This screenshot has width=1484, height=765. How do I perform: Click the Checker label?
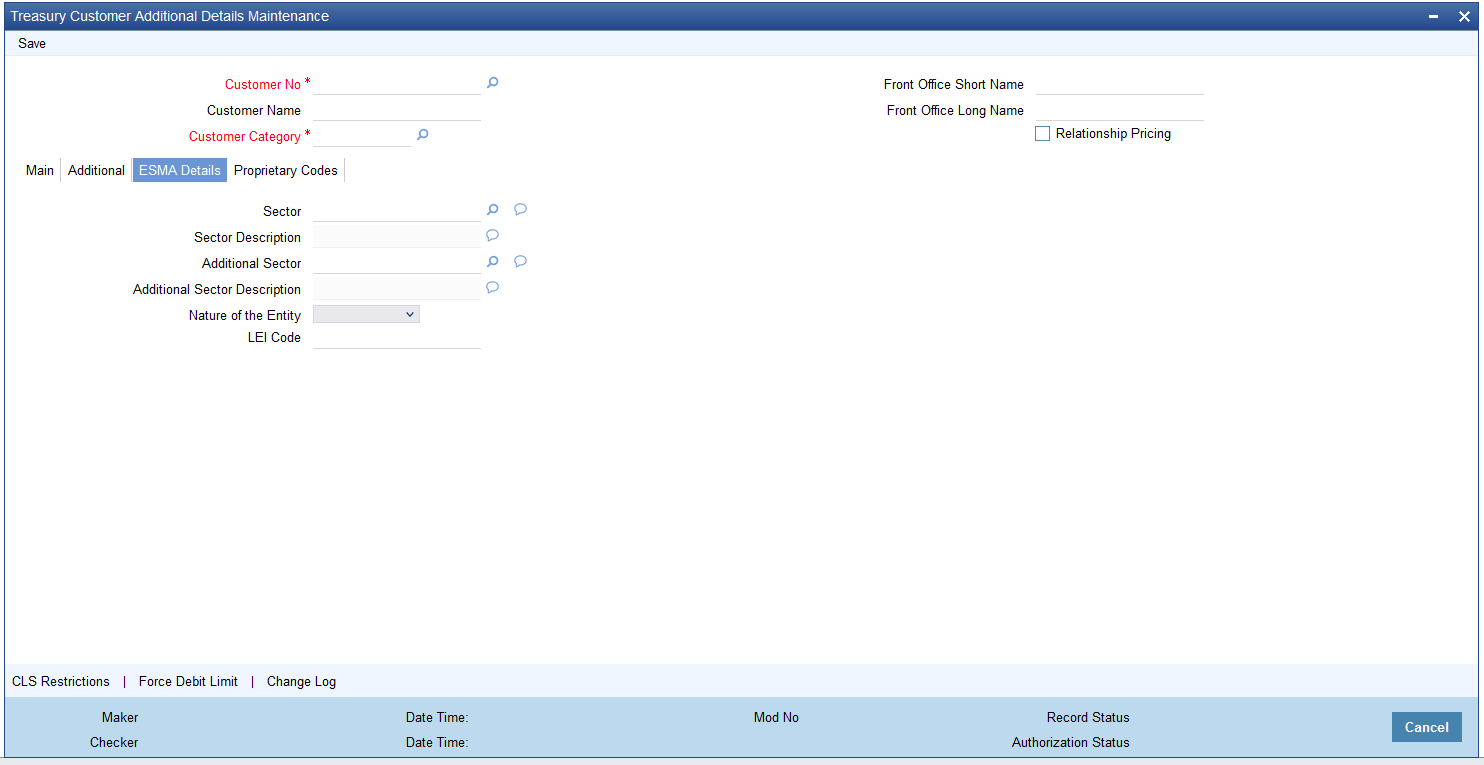[x=114, y=743]
